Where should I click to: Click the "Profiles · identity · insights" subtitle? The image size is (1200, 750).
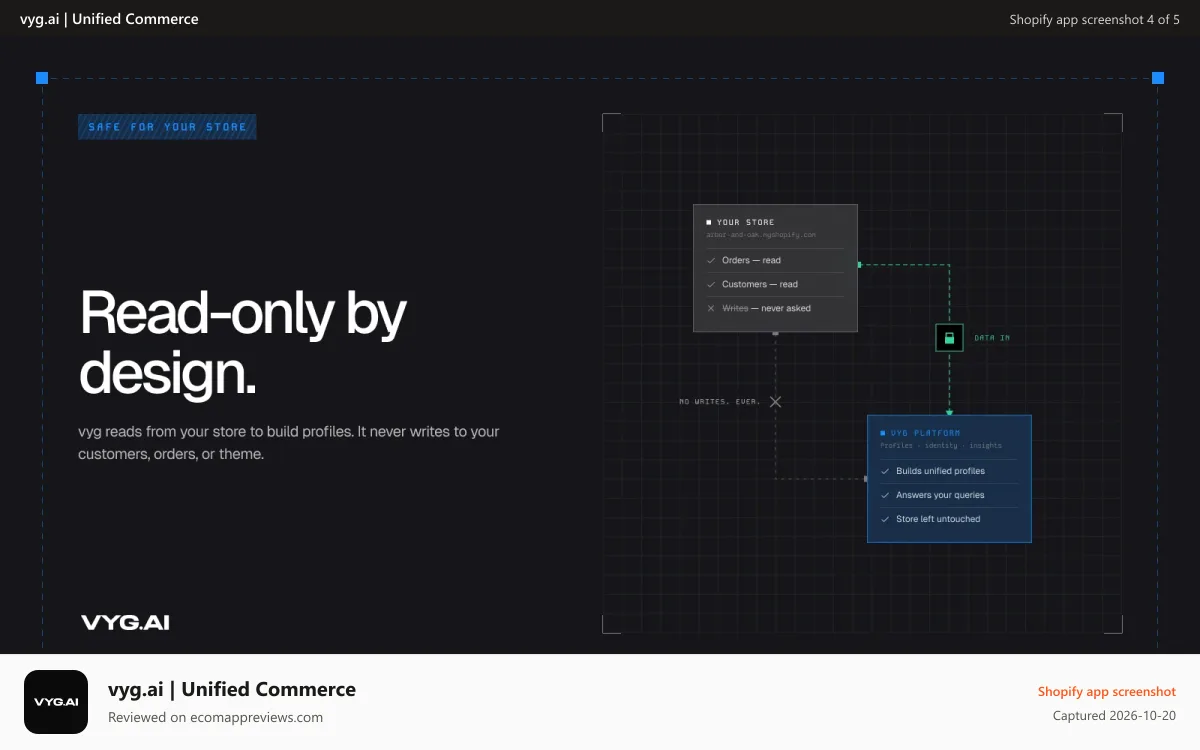tap(941, 446)
